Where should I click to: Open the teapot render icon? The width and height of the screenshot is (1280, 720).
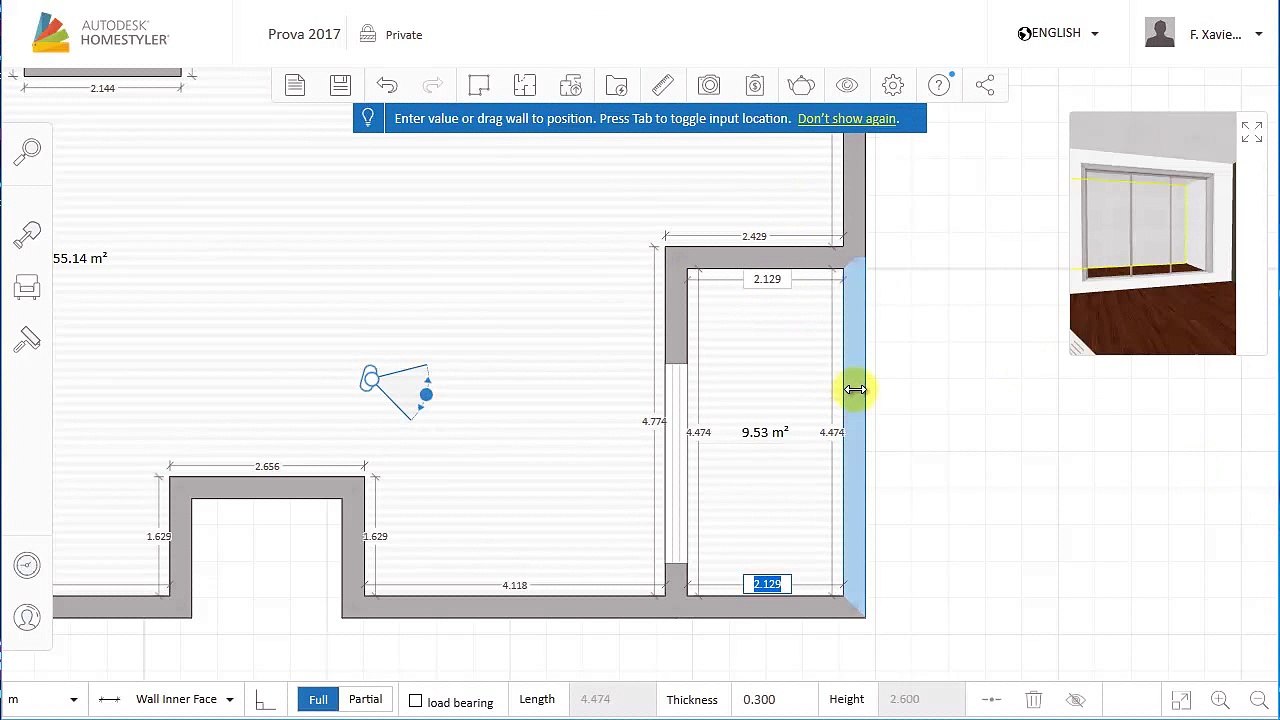tap(800, 85)
